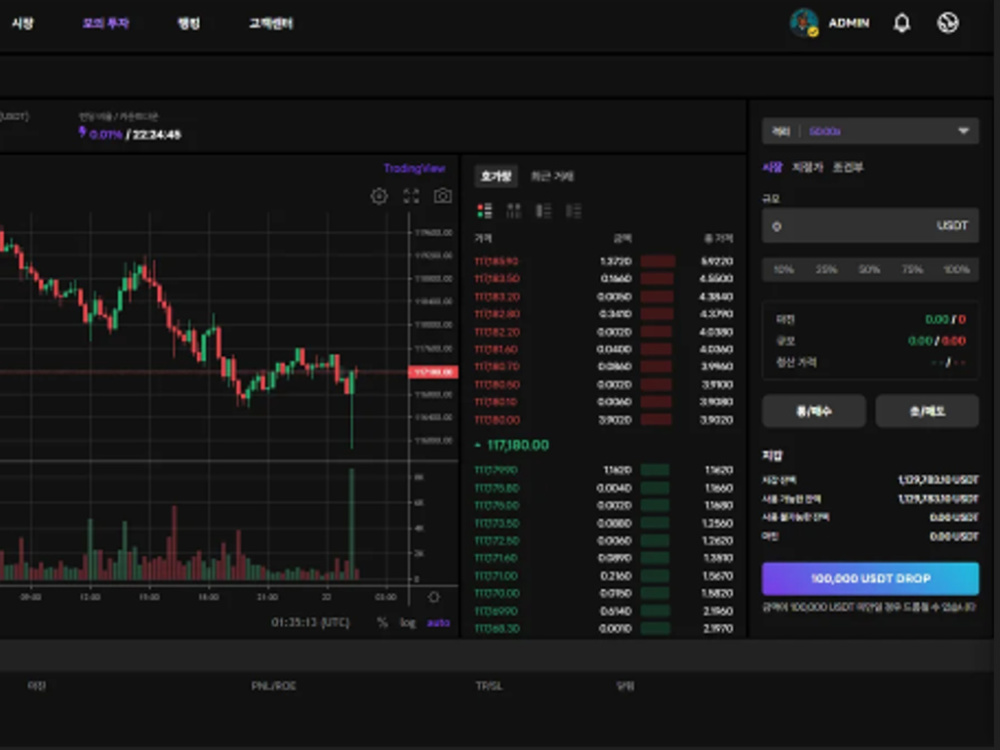Image resolution: width=1000 pixels, height=750 pixels.
Task: Go to 시장 in top navigation
Action: pyautogui.click(x=23, y=24)
